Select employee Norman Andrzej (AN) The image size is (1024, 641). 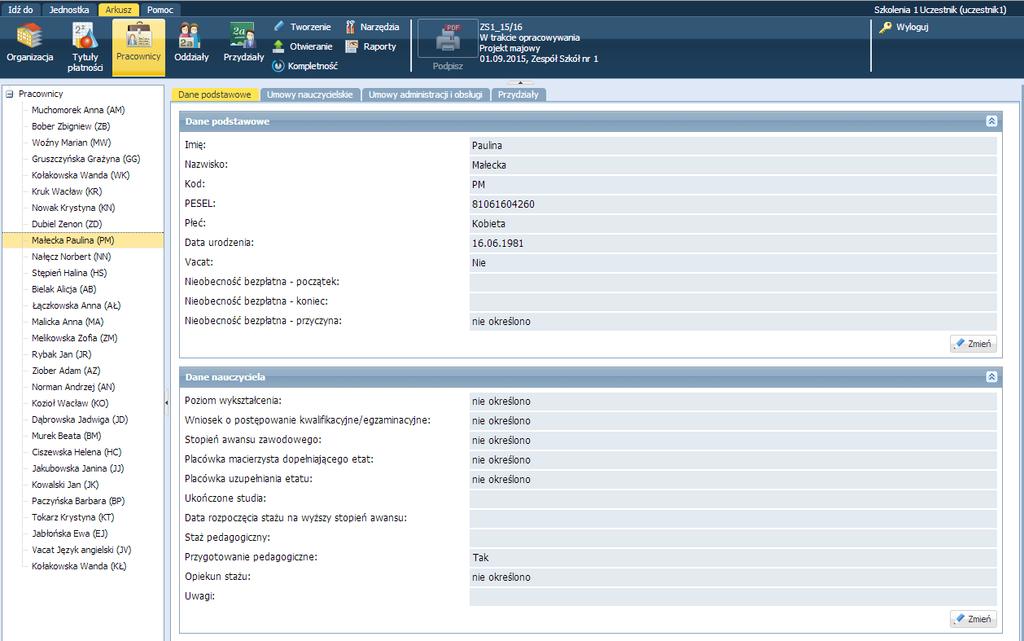(73, 388)
